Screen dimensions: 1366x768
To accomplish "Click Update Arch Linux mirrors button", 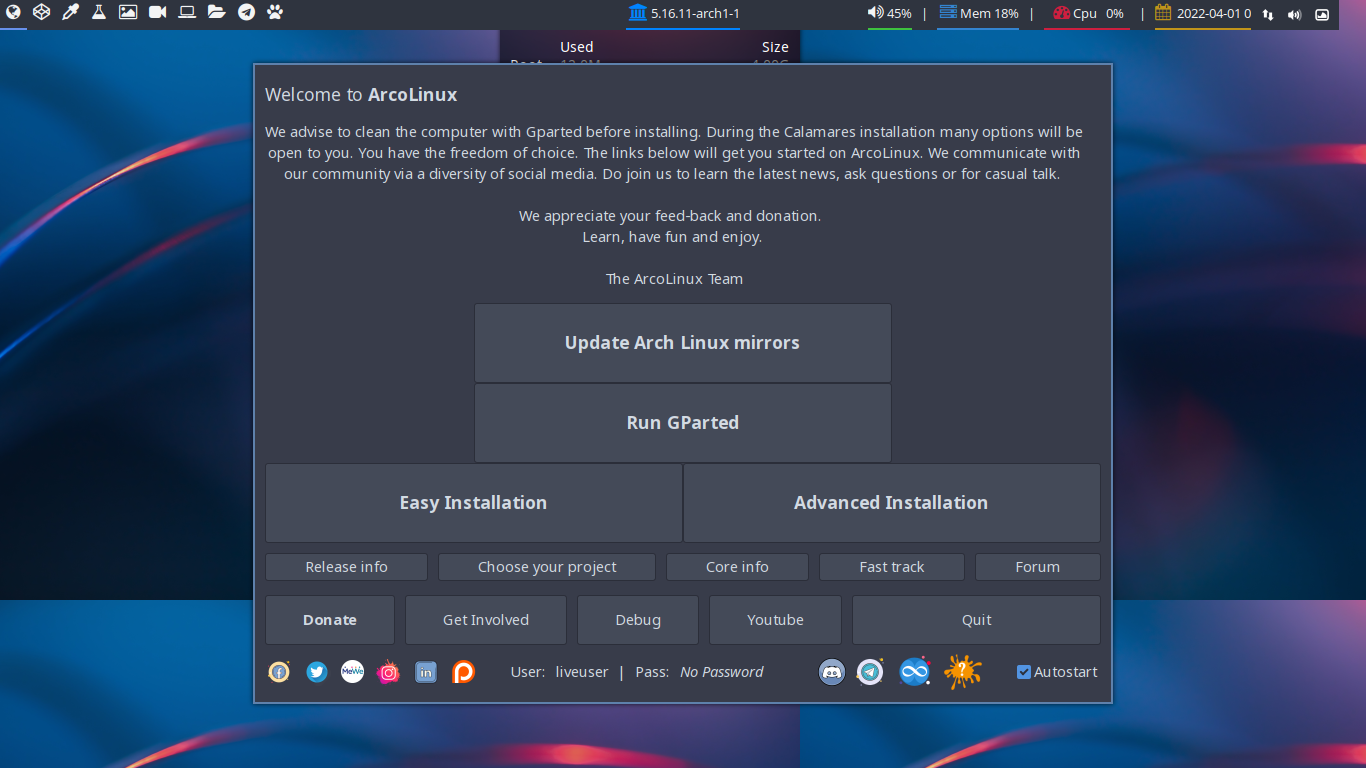I will point(682,343).
